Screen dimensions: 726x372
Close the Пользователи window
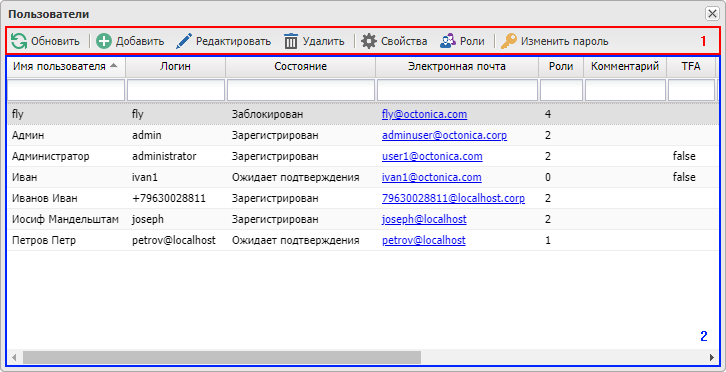[712, 14]
